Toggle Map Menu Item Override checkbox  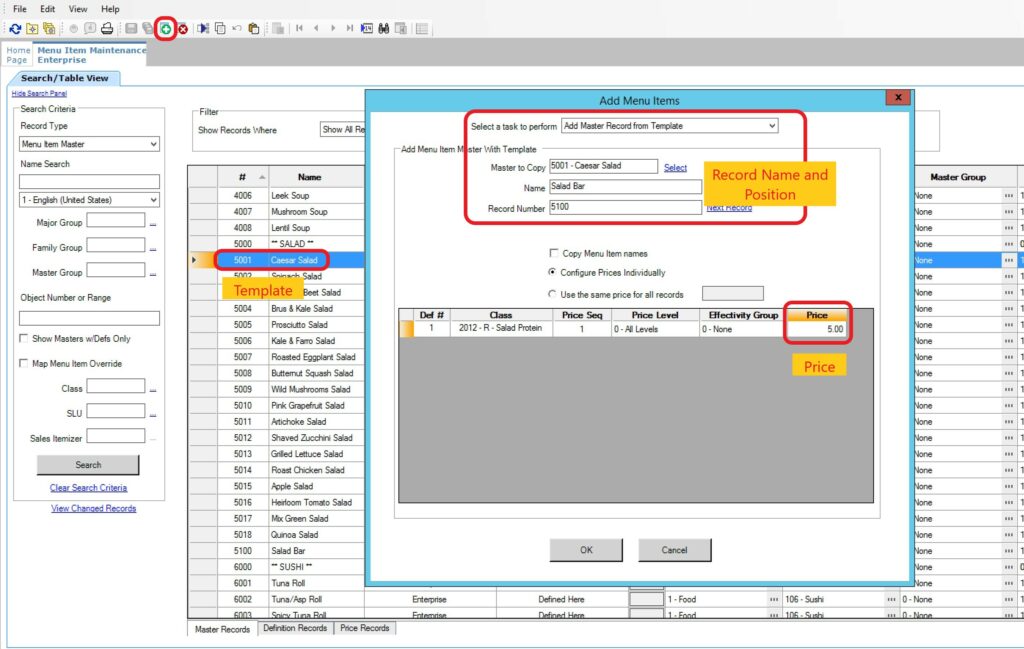tap(24, 363)
